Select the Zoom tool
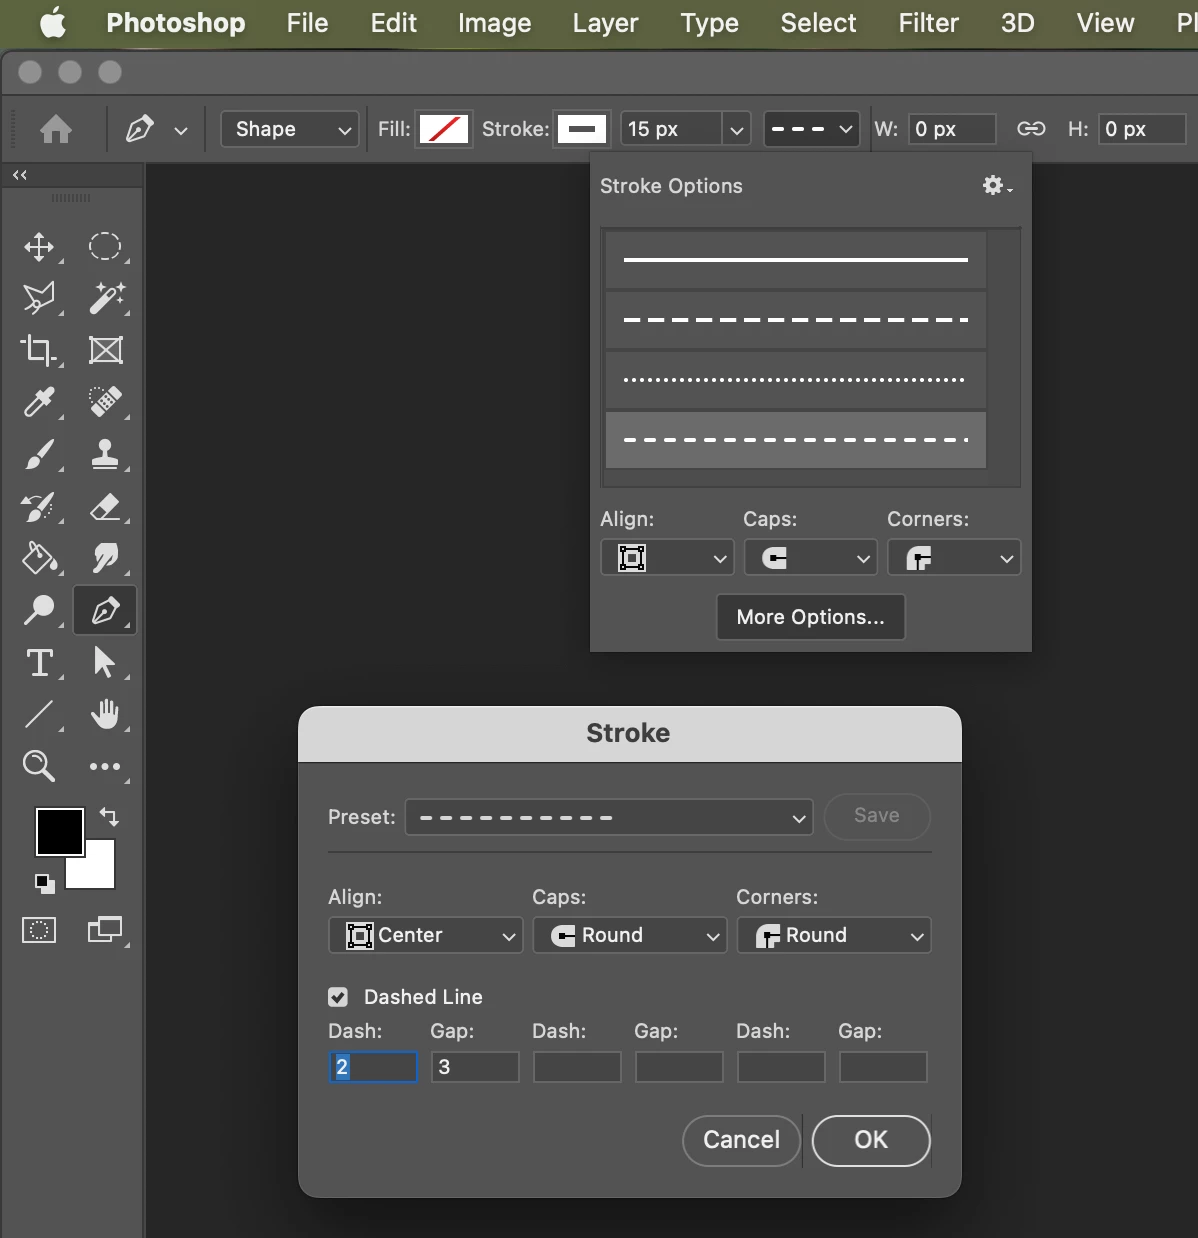The height and width of the screenshot is (1238, 1198). (39, 766)
